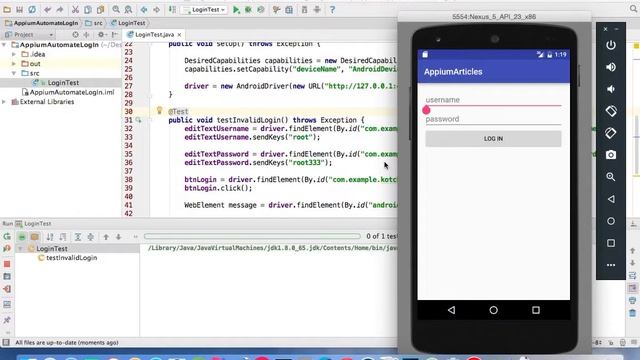This screenshot has width=640, height=360.
Task: Collapse the src folder
Action: coord(14,73)
